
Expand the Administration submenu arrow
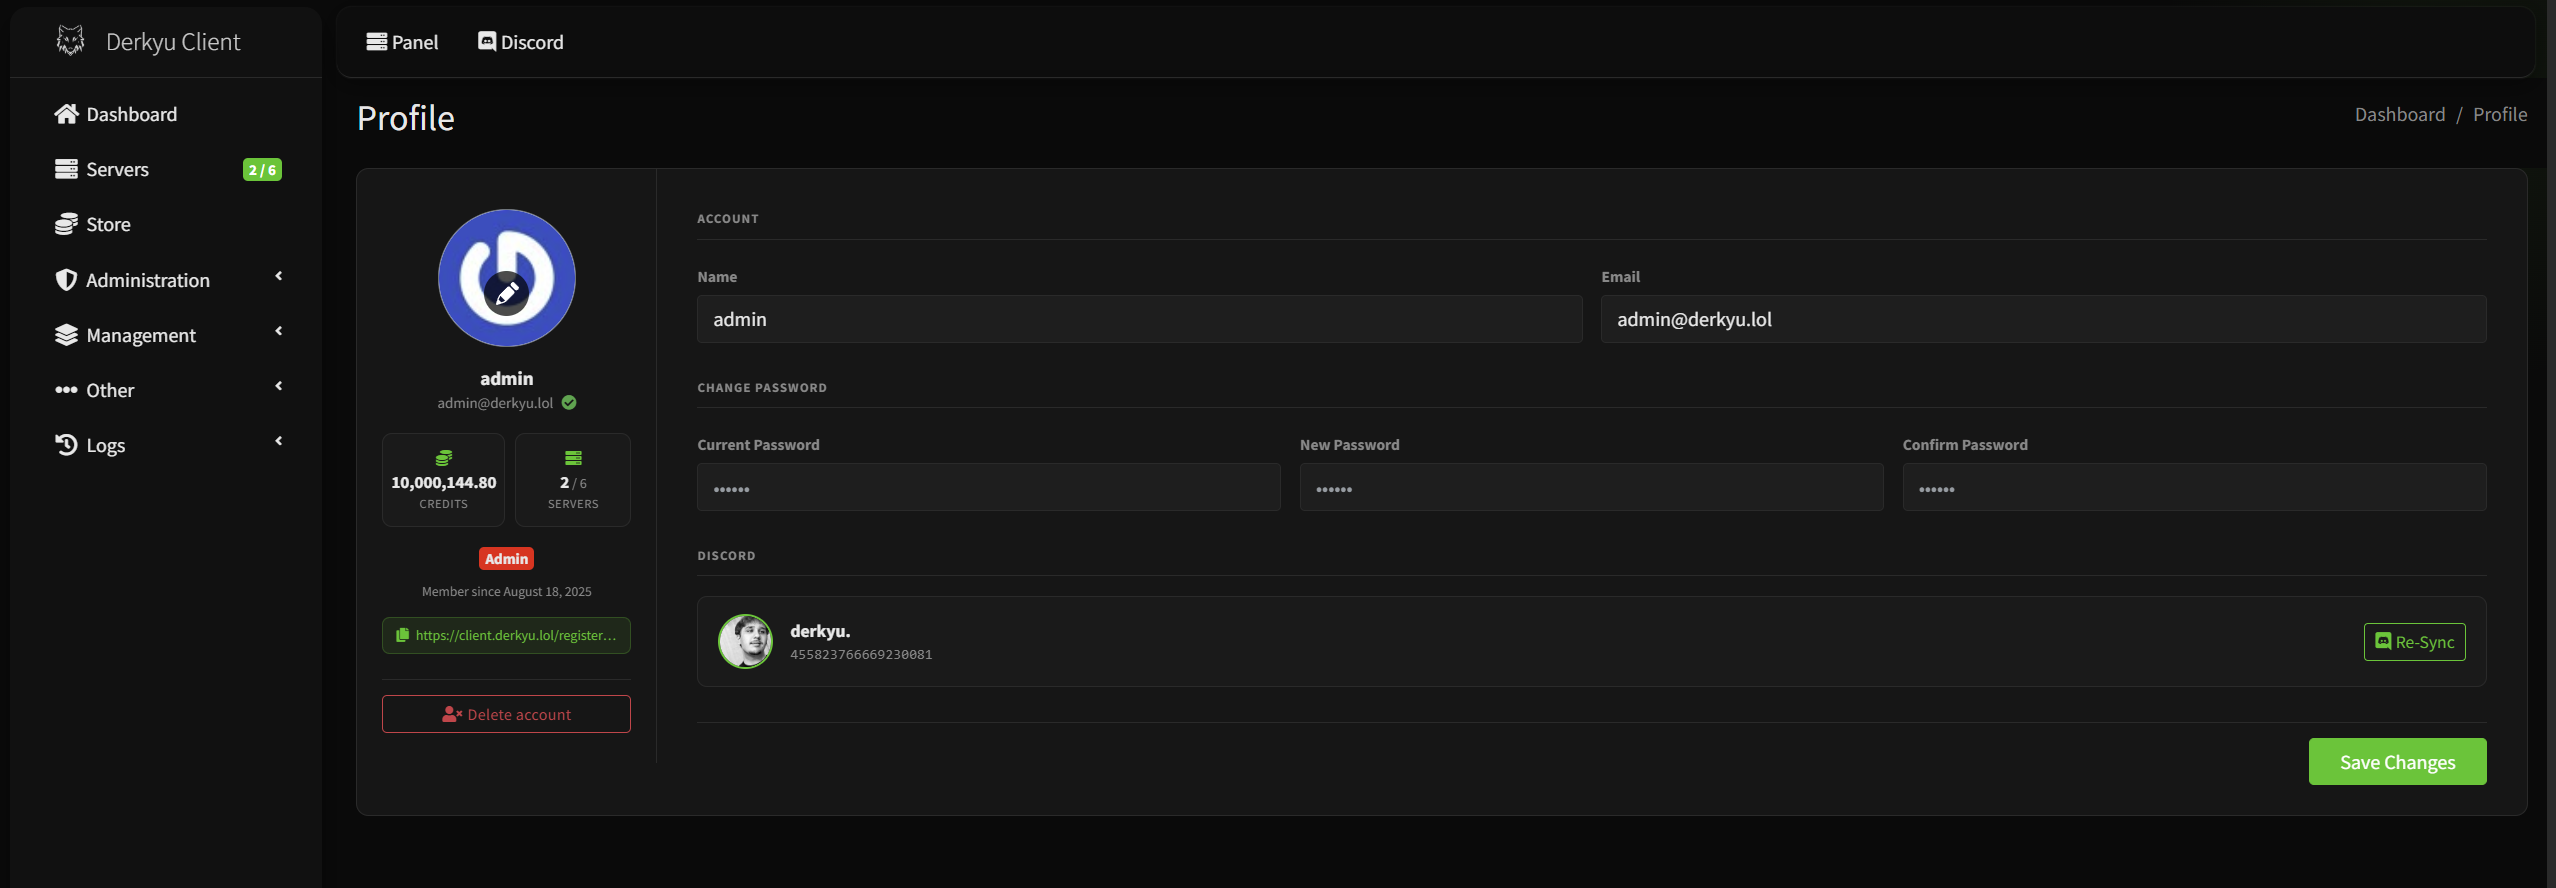coord(279,276)
